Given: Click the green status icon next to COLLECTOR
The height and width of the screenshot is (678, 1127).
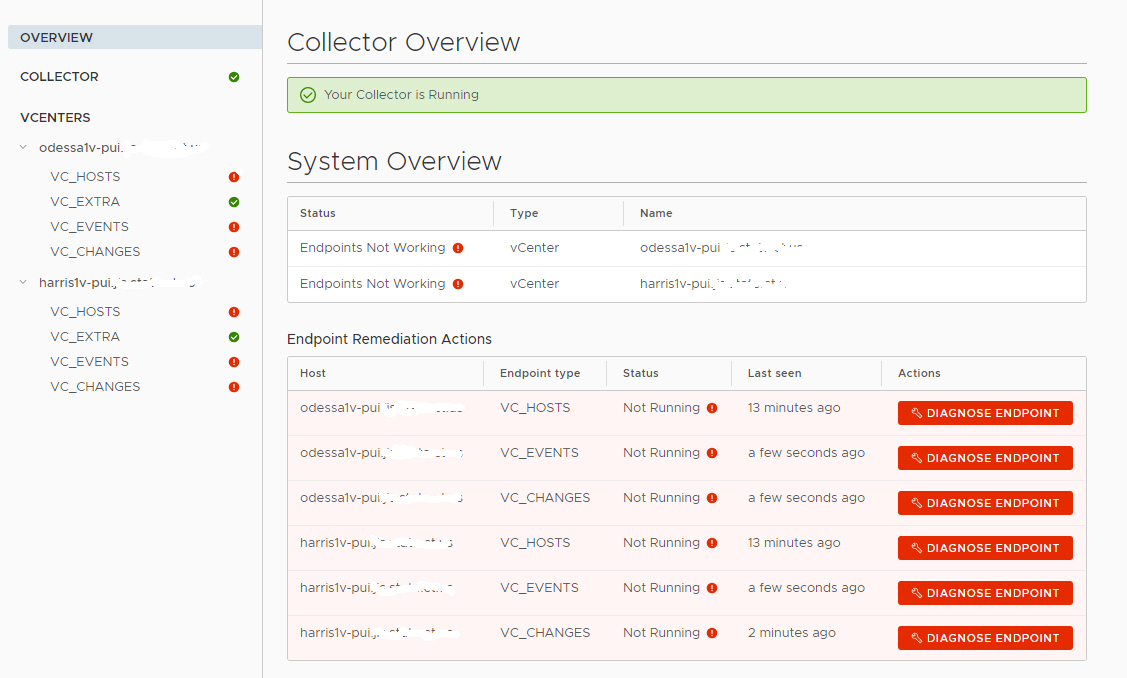Looking at the screenshot, I should click(233, 76).
